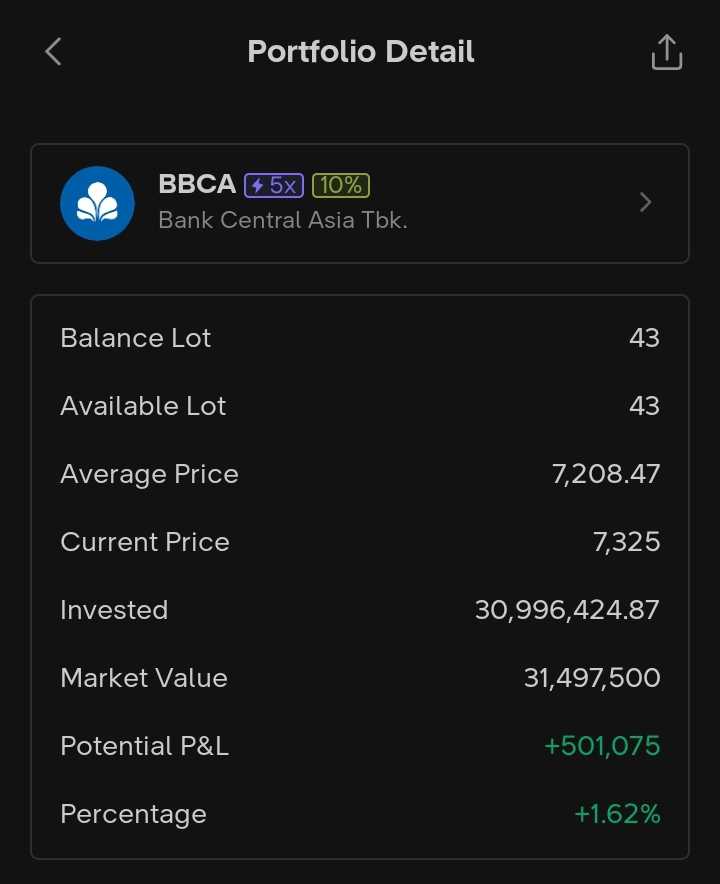Tap the Percentage gain +1.62%
Image resolution: width=720 pixels, height=884 pixels.
(x=617, y=814)
